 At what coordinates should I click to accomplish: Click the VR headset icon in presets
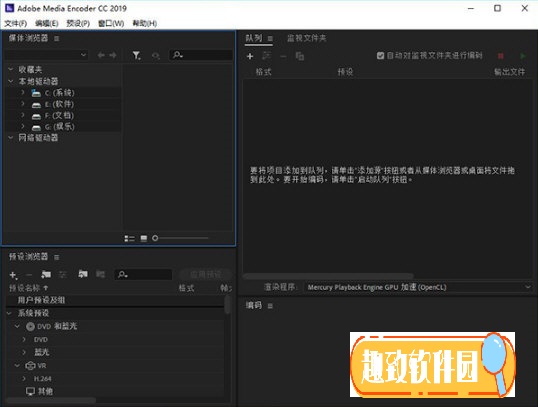point(31,366)
